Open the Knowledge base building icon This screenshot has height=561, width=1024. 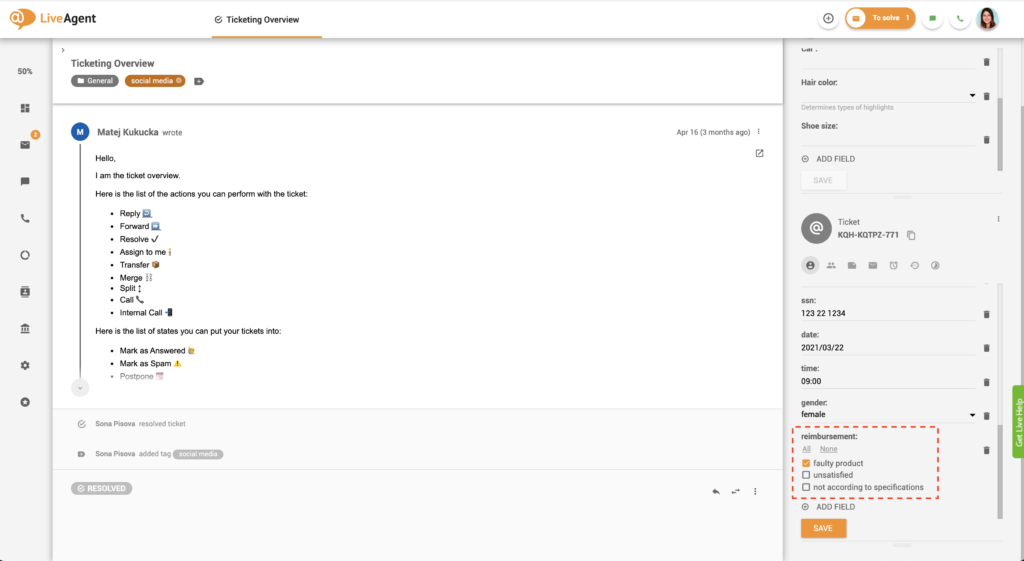tap(25, 328)
